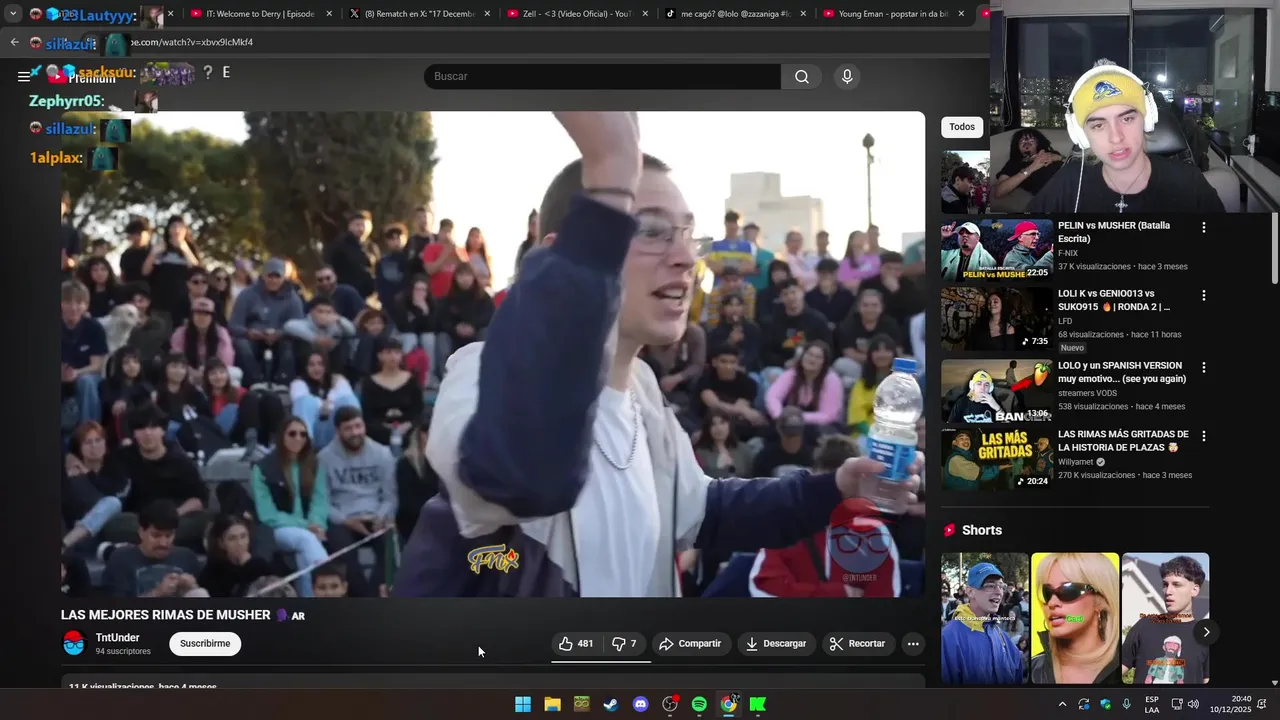The height and width of the screenshot is (720, 1280).
Task: Open LOLI K vs GENIO013 video thumbnail
Action: [996, 319]
